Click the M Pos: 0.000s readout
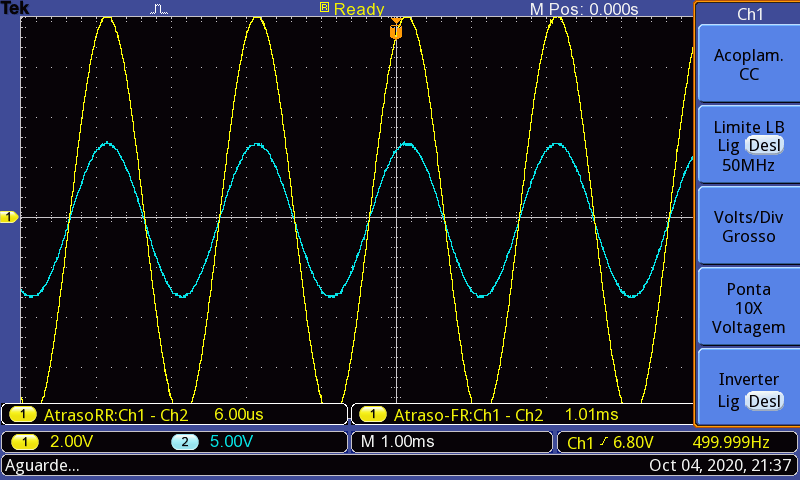The width and height of the screenshot is (800, 480). 584,9
